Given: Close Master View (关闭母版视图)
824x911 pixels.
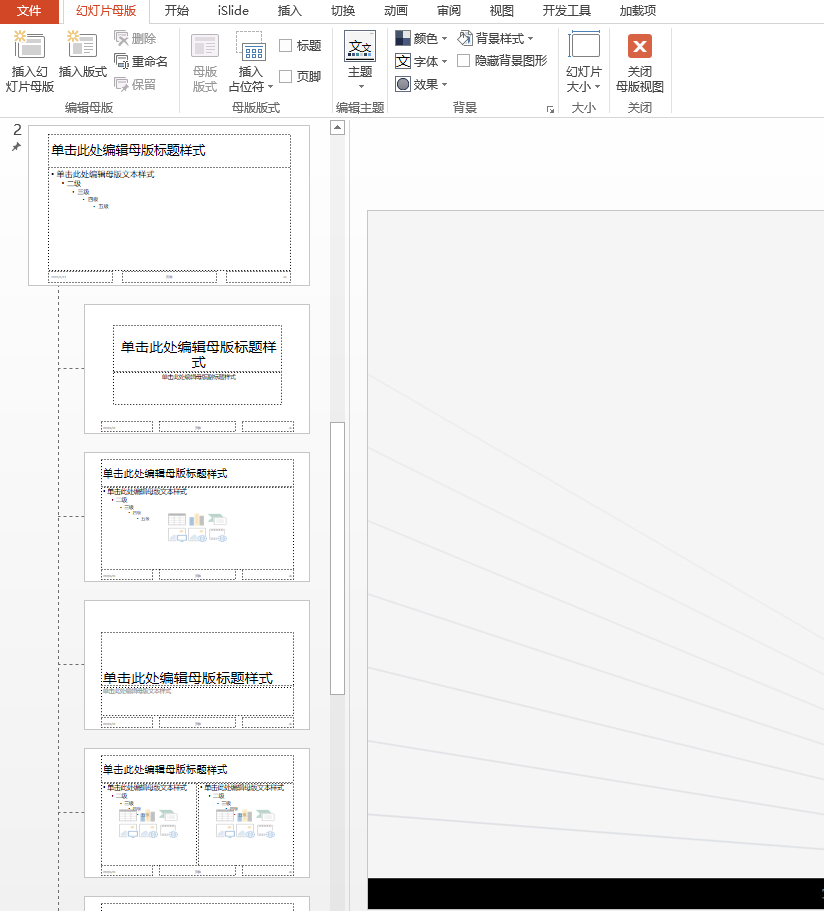Looking at the screenshot, I should click(x=640, y=61).
